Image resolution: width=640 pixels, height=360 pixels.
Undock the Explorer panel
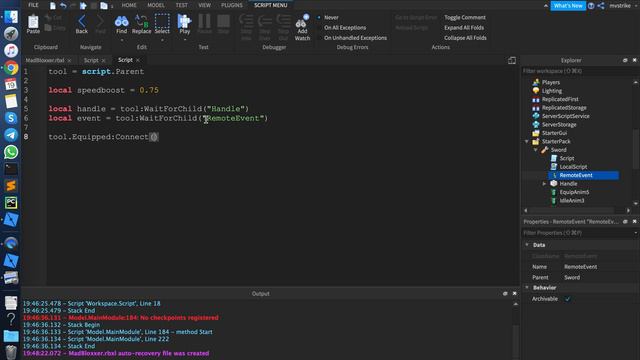pos(625,60)
